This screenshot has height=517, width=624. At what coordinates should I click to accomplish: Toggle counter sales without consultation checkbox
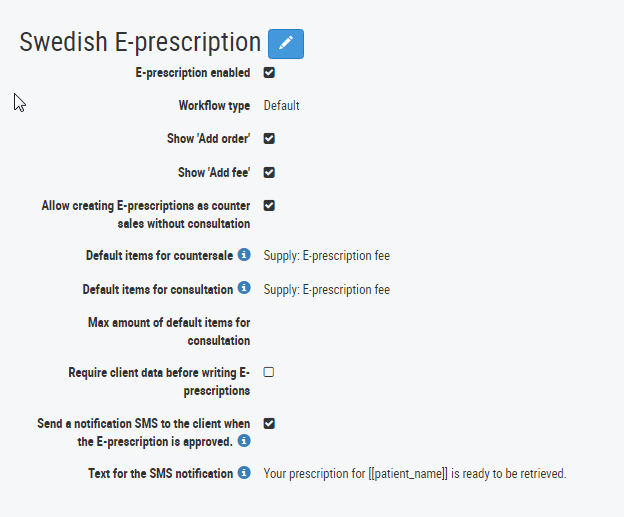tap(269, 205)
